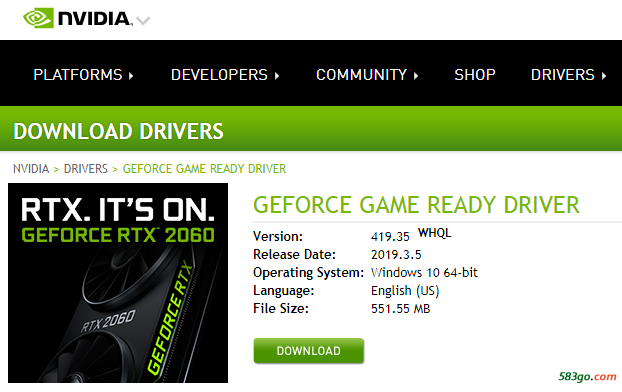Open the COMMUNITY menu
Viewport: 622px width, 392px height.
pyautogui.click(x=361, y=75)
